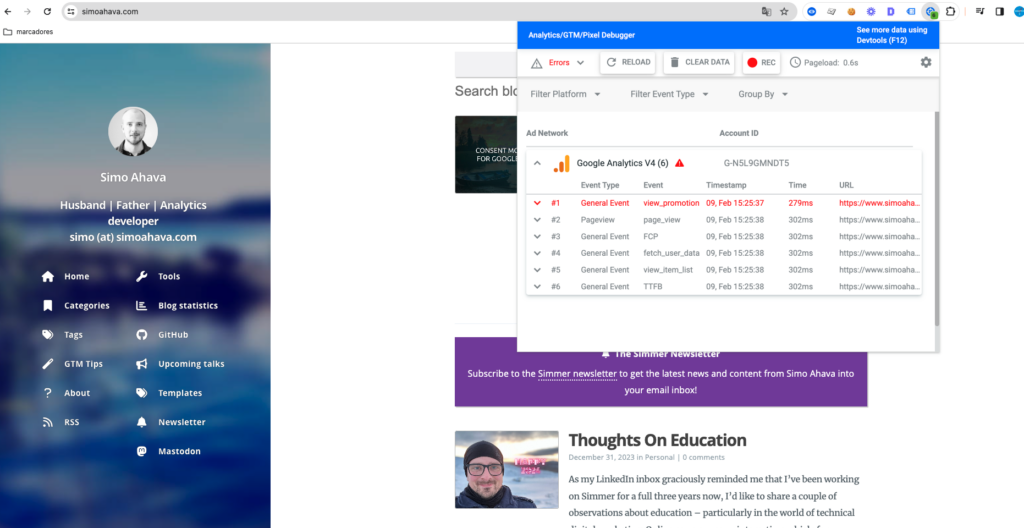
Task: Open the marcadores bookmarks folder
Action: [x=28, y=31]
